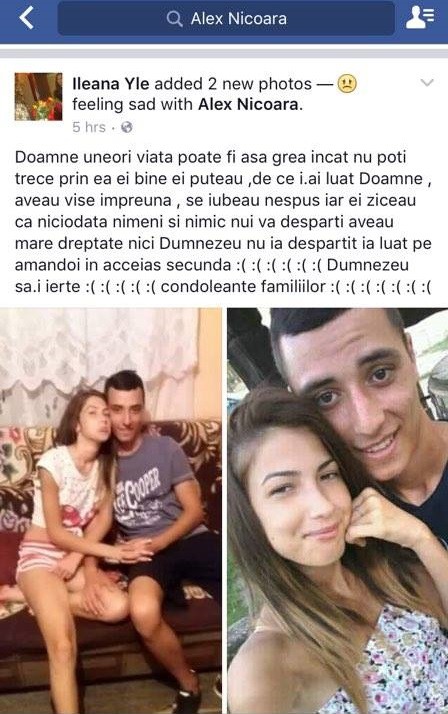Click the globe public privacy icon
Viewport: 448px width, 714px height.
tap(127, 128)
